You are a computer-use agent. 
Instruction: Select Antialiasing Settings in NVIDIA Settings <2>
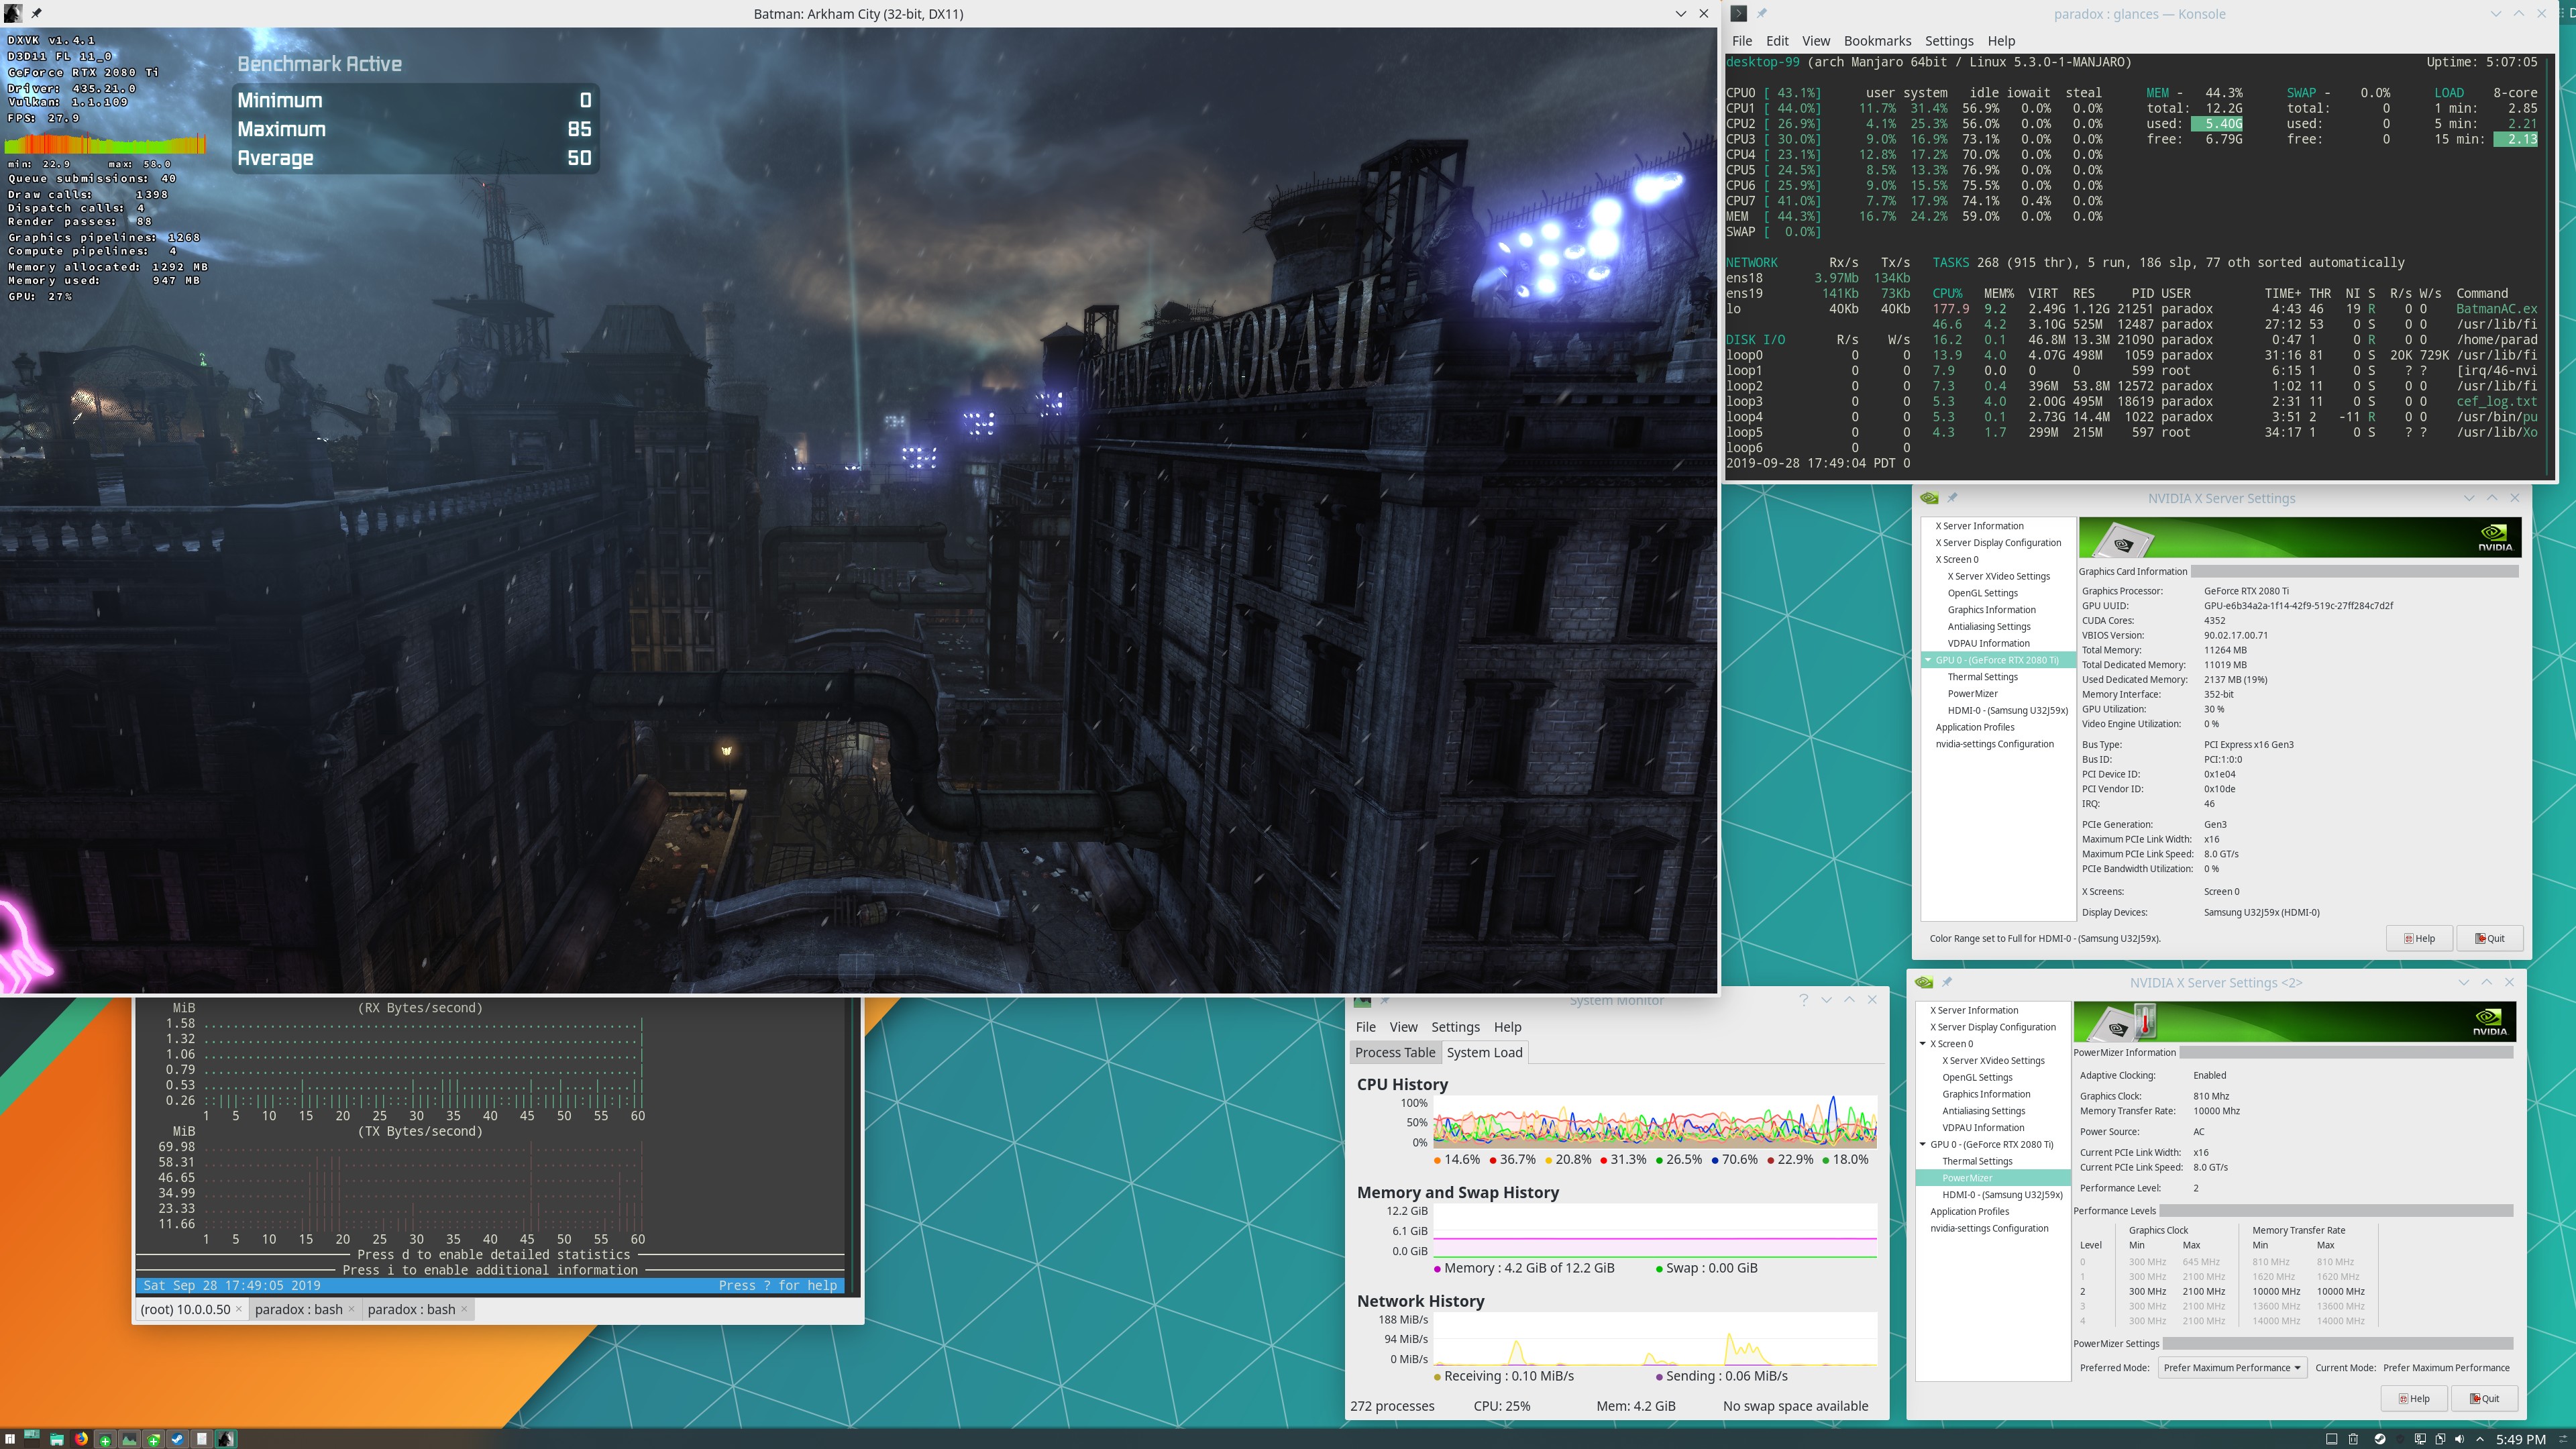pos(1983,1111)
